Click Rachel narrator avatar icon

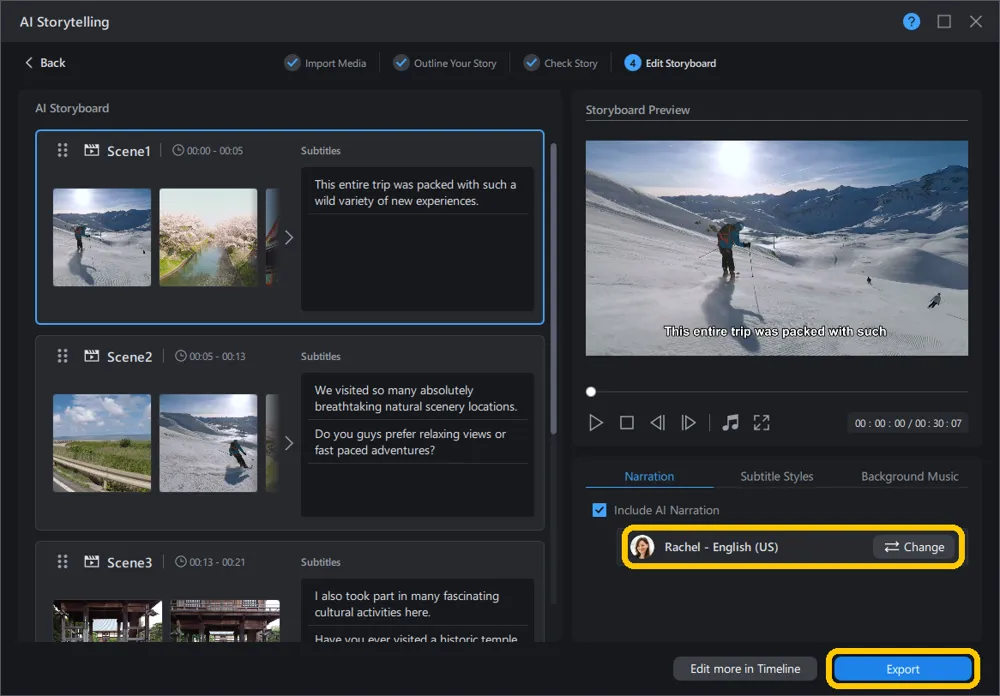tap(642, 547)
